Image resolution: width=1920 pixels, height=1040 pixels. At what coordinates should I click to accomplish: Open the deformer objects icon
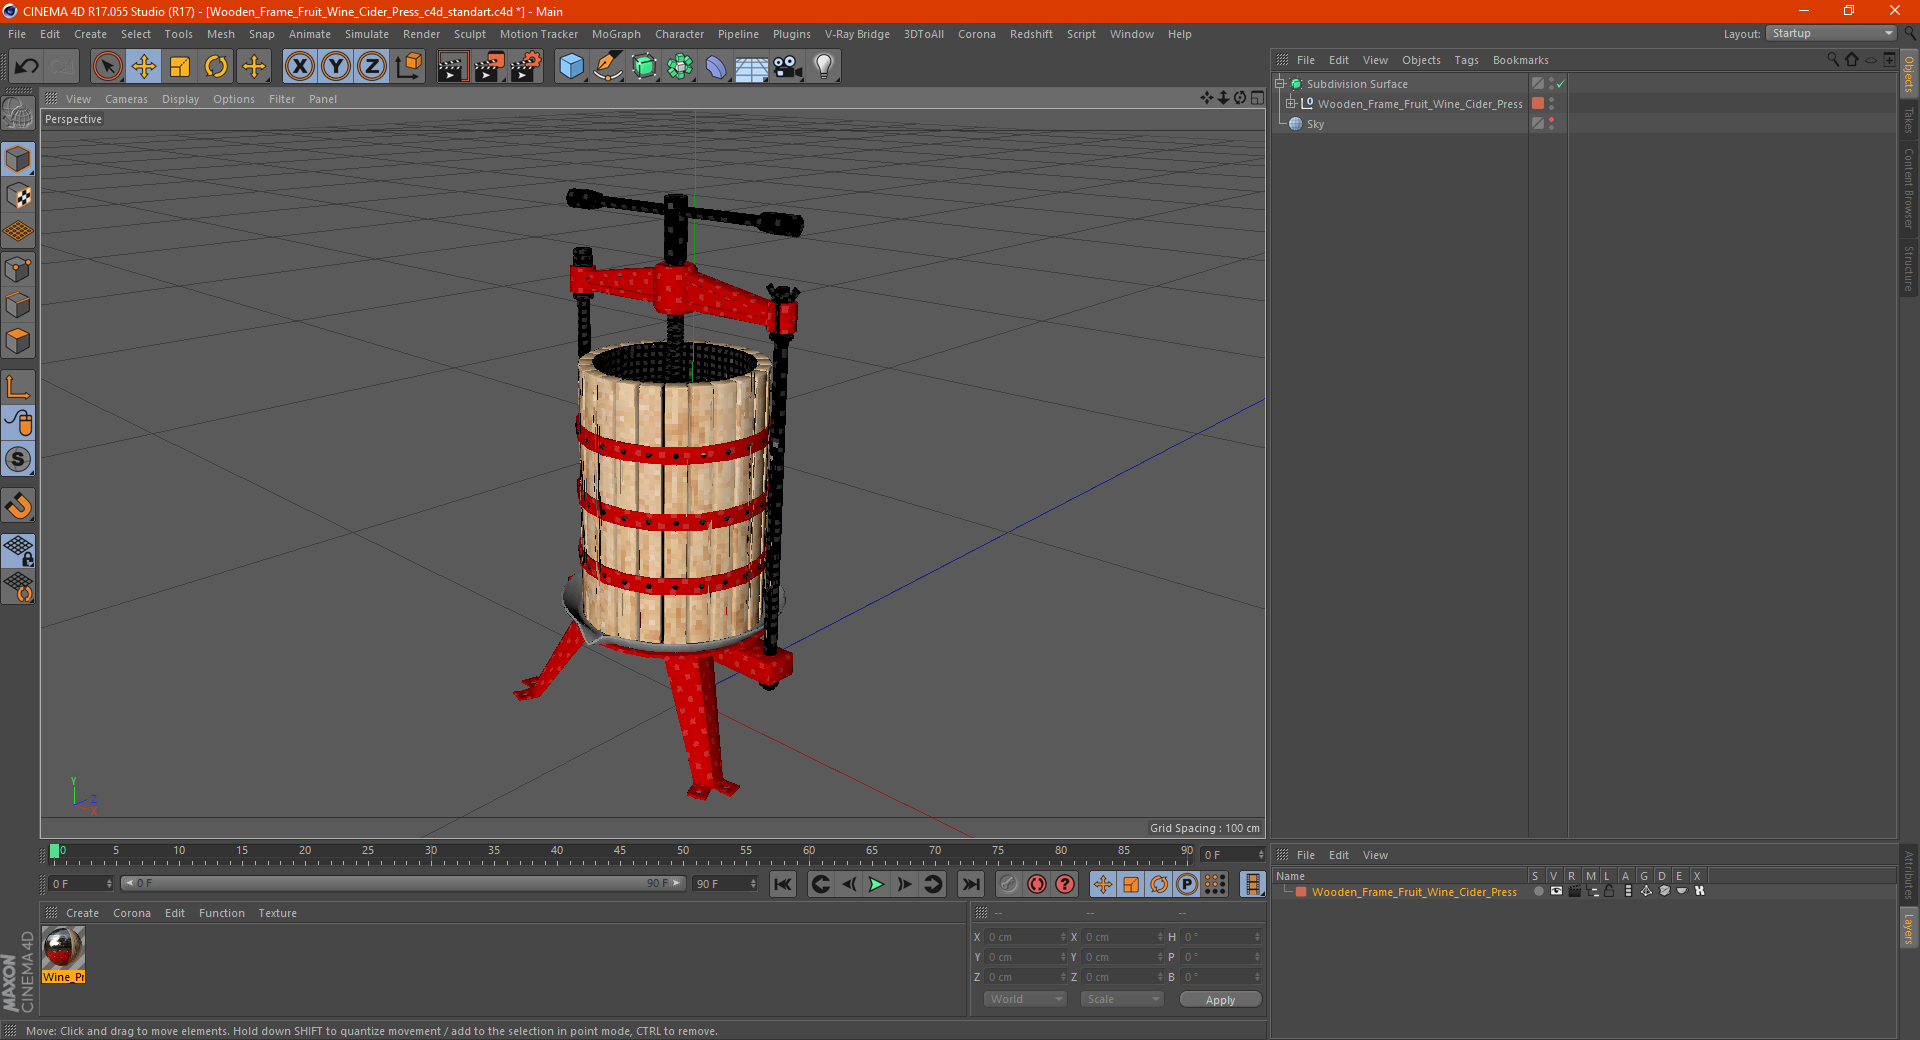(x=716, y=67)
